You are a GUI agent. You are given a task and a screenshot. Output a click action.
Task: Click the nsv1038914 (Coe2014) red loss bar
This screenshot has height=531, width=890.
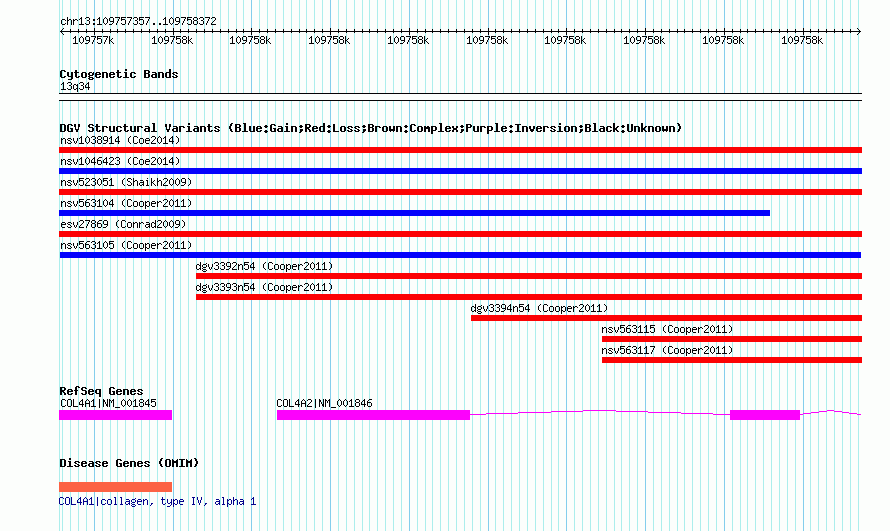(460, 150)
